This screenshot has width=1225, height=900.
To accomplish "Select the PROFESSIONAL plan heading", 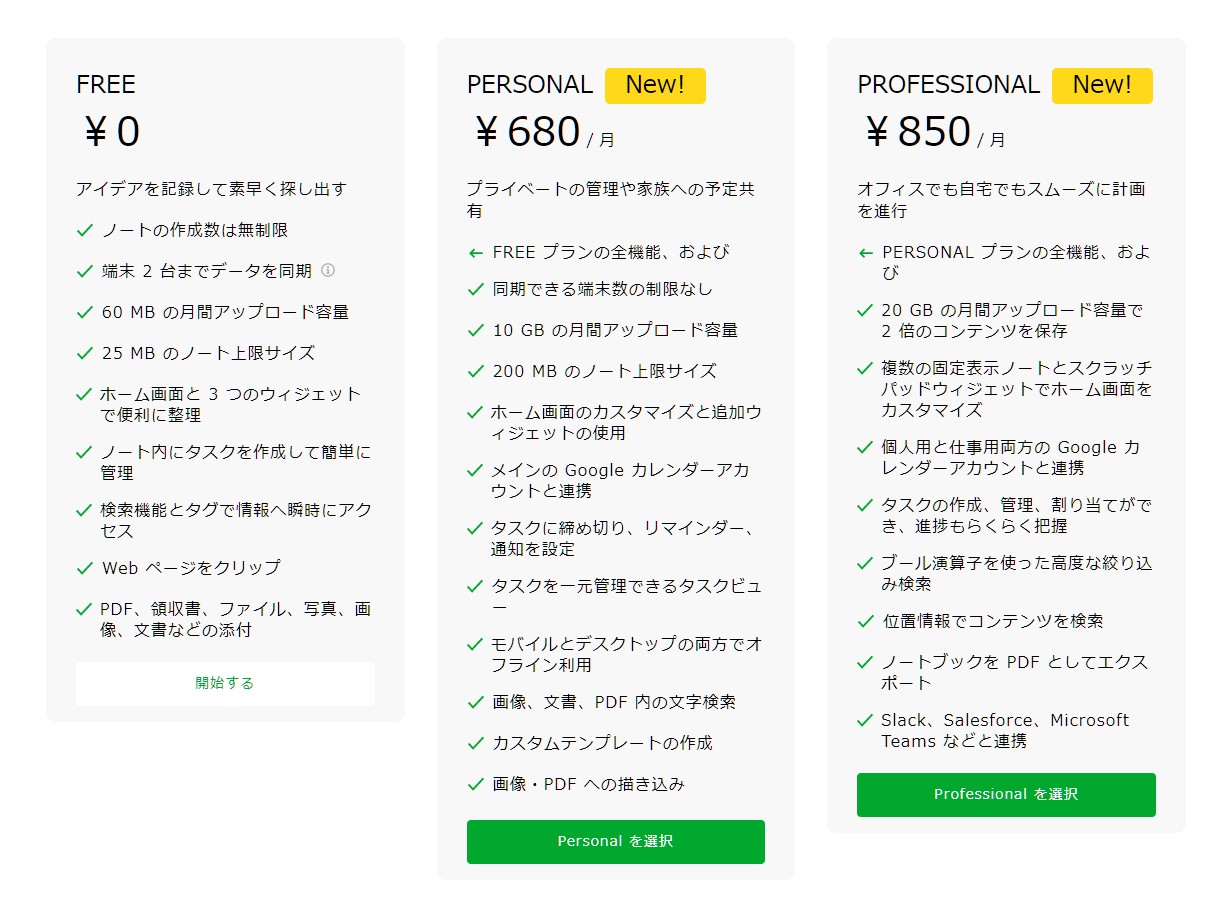I will point(947,85).
